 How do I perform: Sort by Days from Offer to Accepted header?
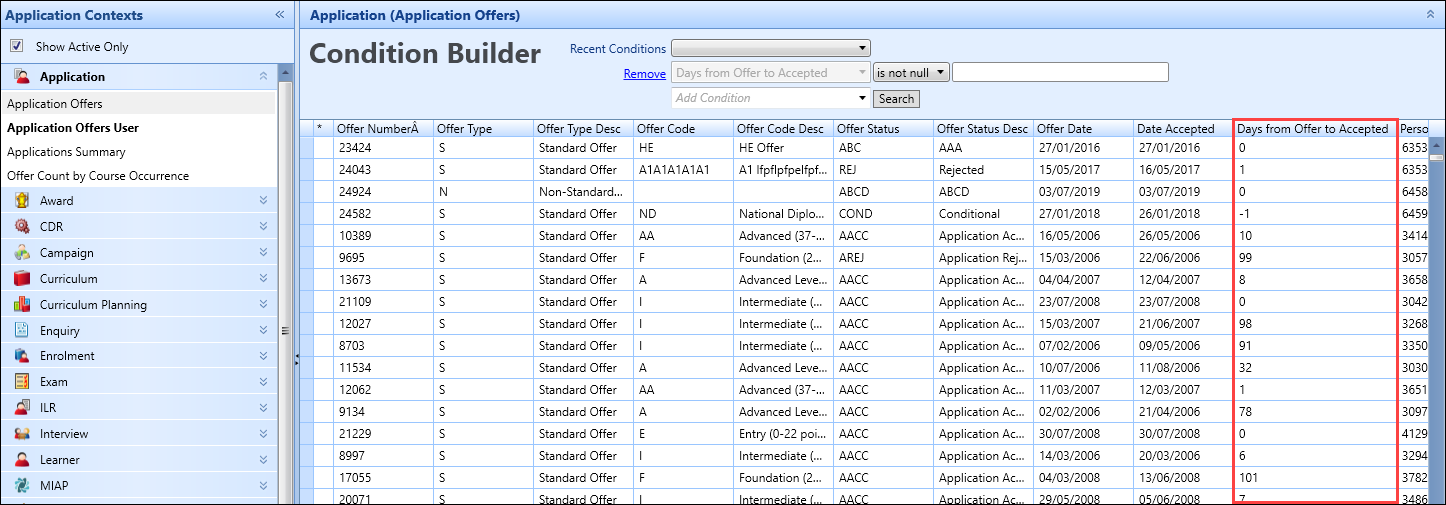pyautogui.click(x=1315, y=128)
